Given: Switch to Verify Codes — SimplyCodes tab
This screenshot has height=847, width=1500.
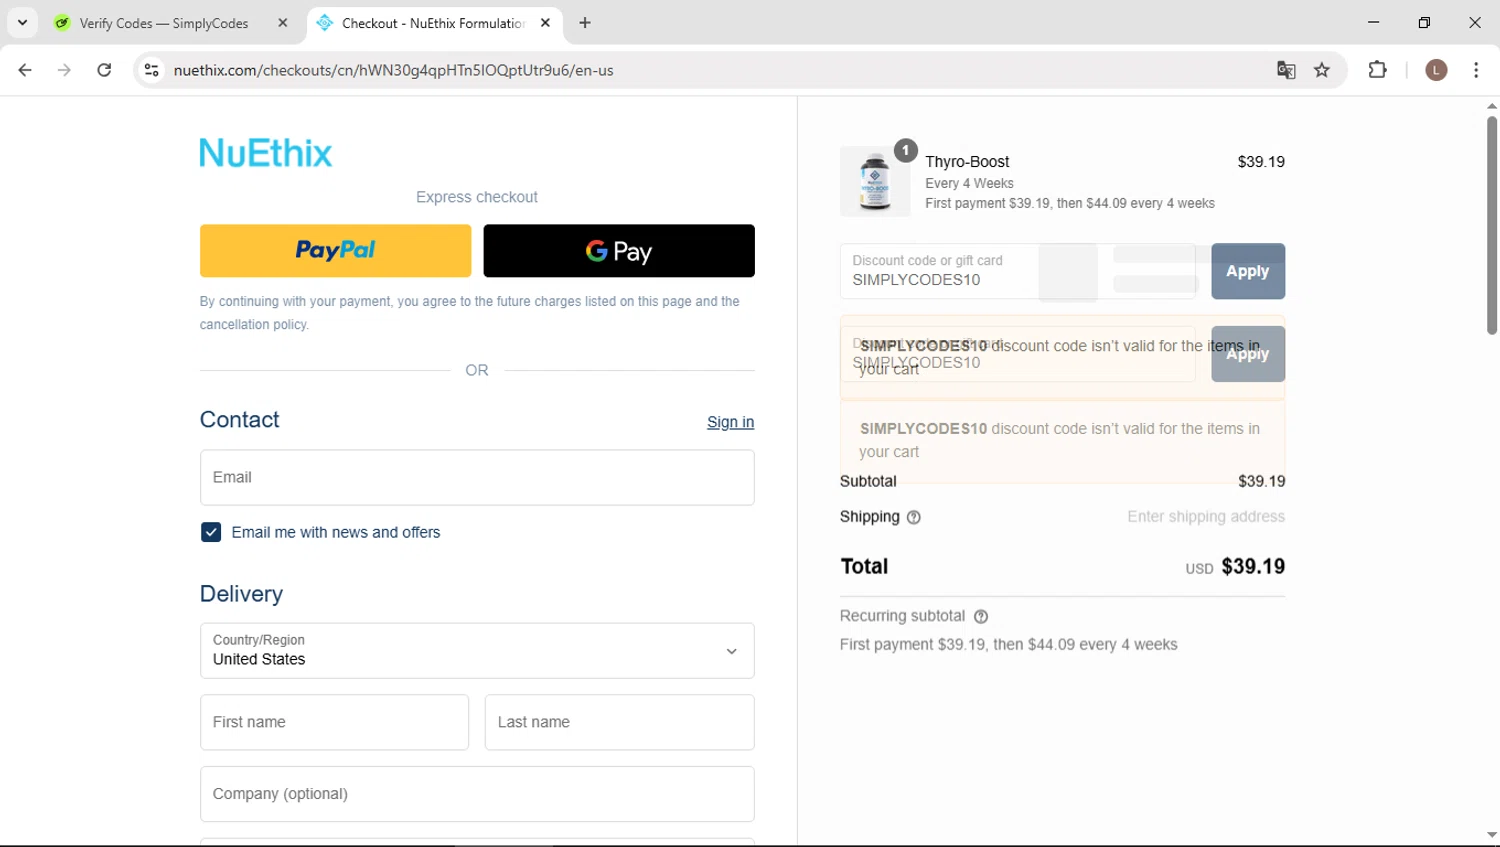Looking at the screenshot, I should 163,23.
